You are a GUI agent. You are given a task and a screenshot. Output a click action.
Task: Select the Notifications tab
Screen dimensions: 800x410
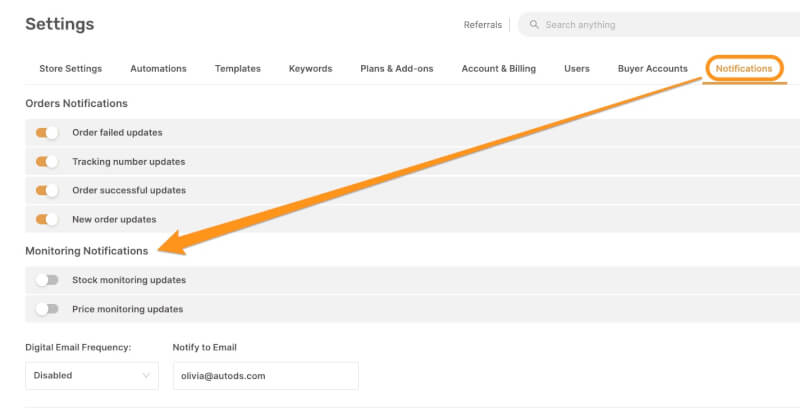743,69
